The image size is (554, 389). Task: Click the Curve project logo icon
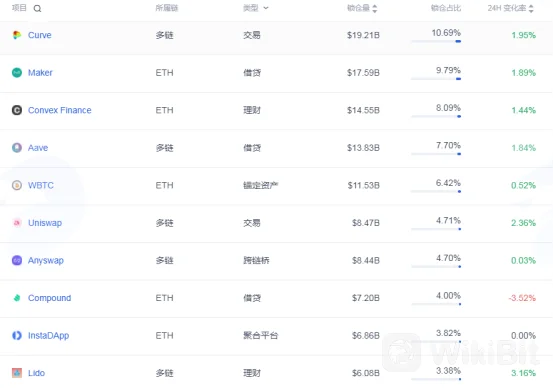click(17, 35)
